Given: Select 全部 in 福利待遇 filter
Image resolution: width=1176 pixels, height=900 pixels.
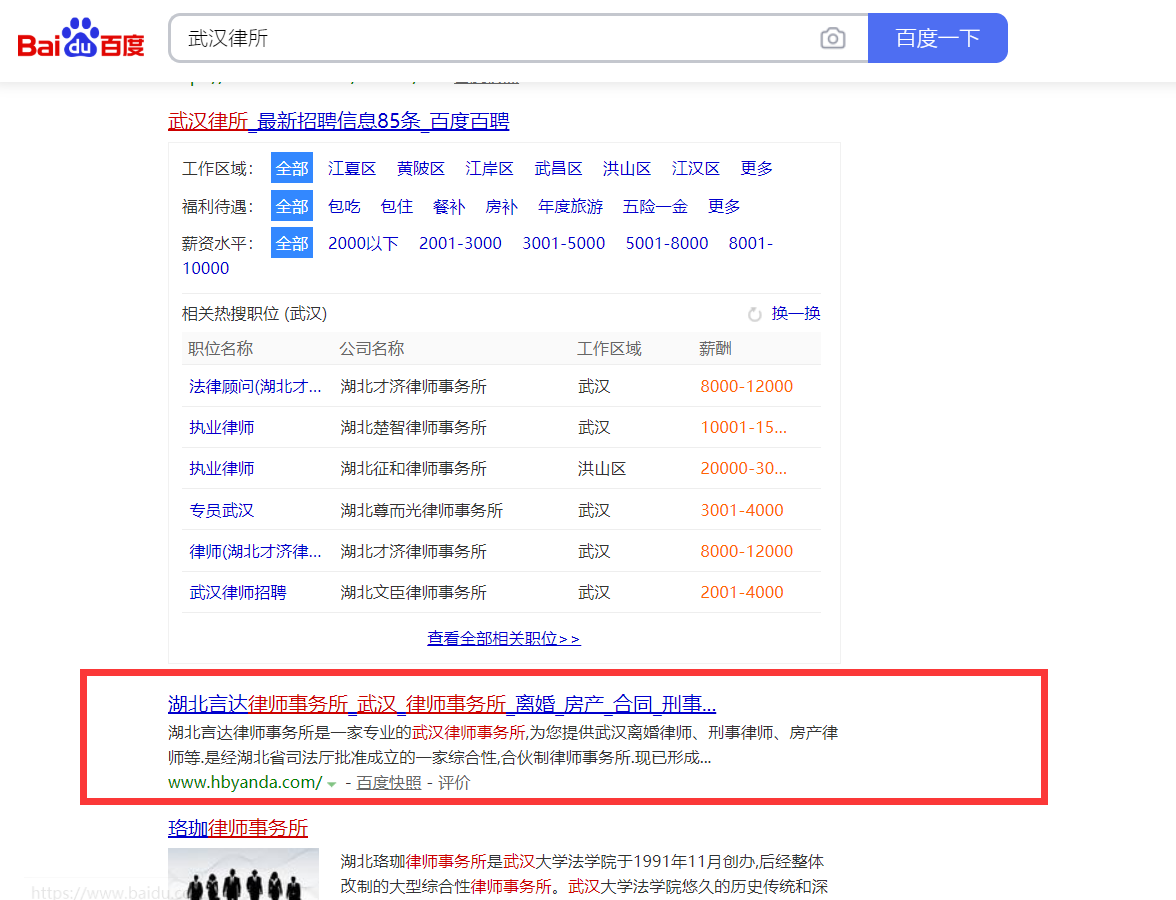Looking at the screenshot, I should point(292,206).
